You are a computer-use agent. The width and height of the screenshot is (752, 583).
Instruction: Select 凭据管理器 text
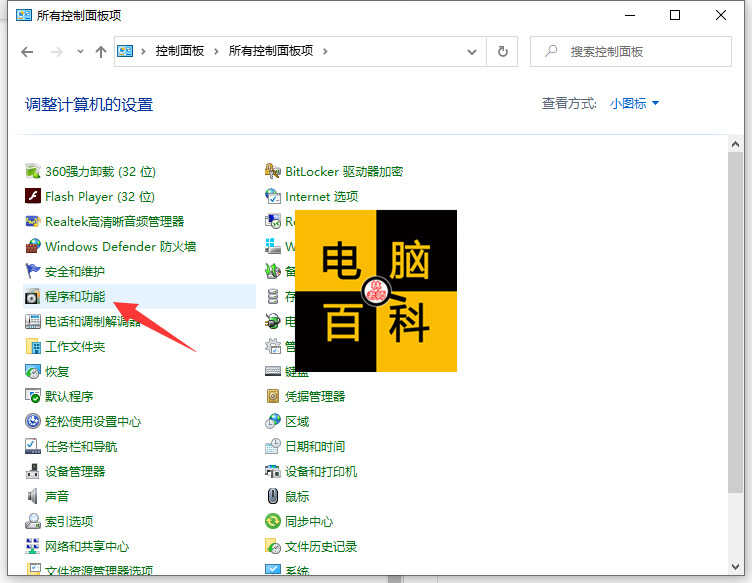pyautogui.click(x=315, y=396)
